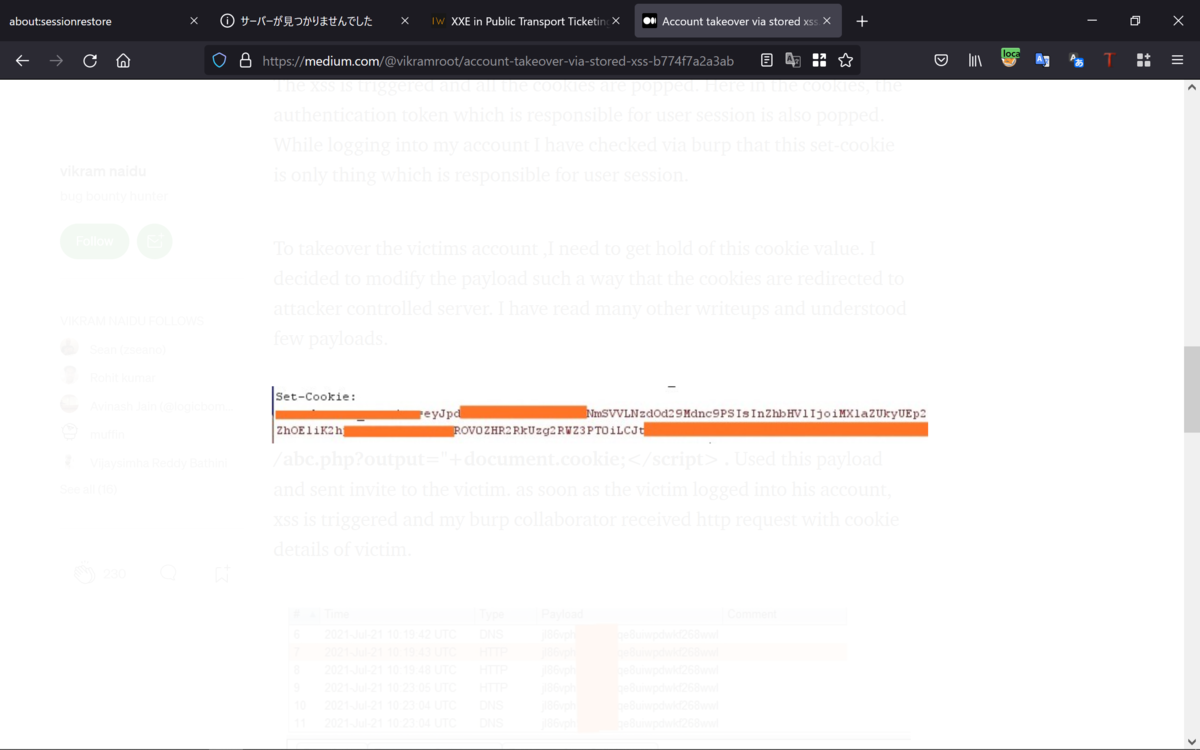Image resolution: width=1200 pixels, height=750 pixels.
Task: Open the Firefox home page
Action: [x=123, y=60]
